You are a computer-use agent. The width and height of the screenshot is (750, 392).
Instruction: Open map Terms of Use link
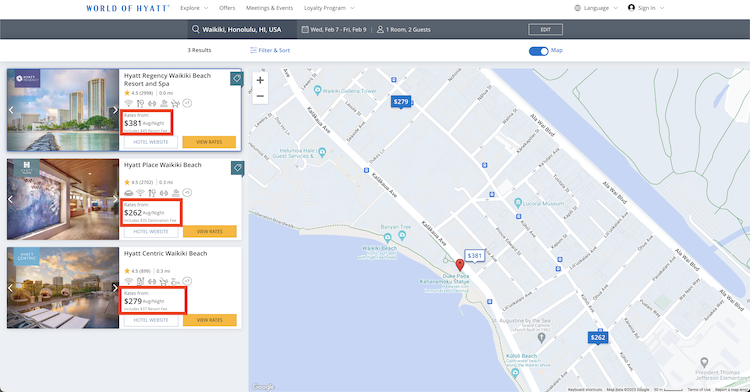699,390
